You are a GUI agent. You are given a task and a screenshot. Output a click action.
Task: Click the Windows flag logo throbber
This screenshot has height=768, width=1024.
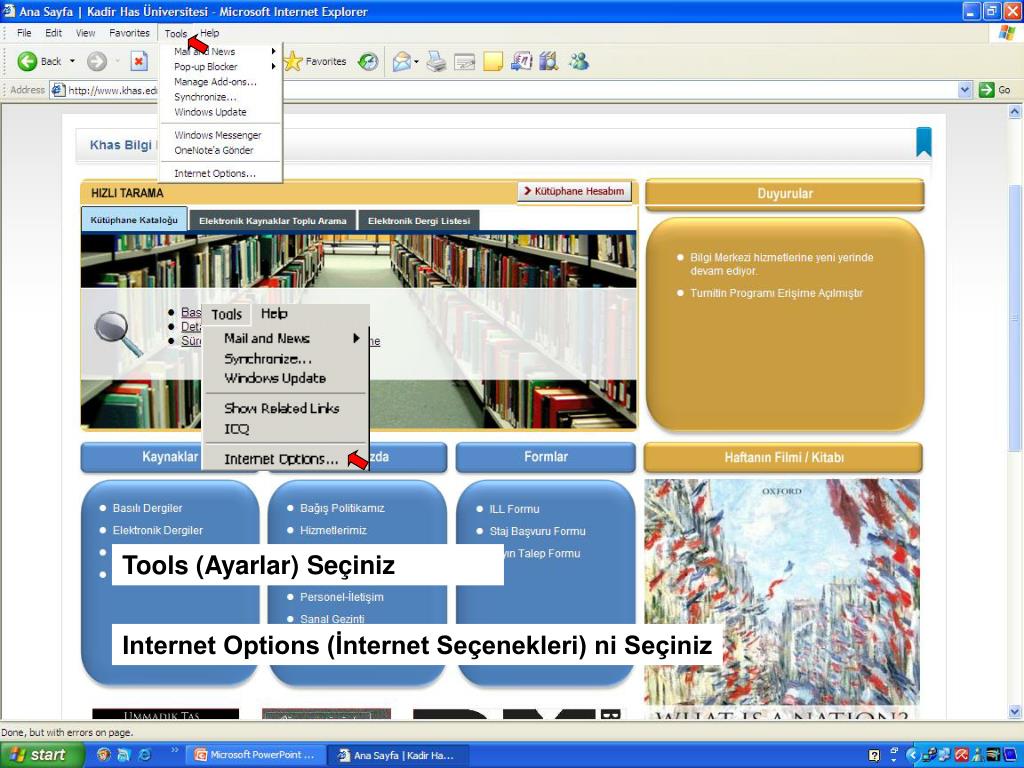coord(1008,33)
